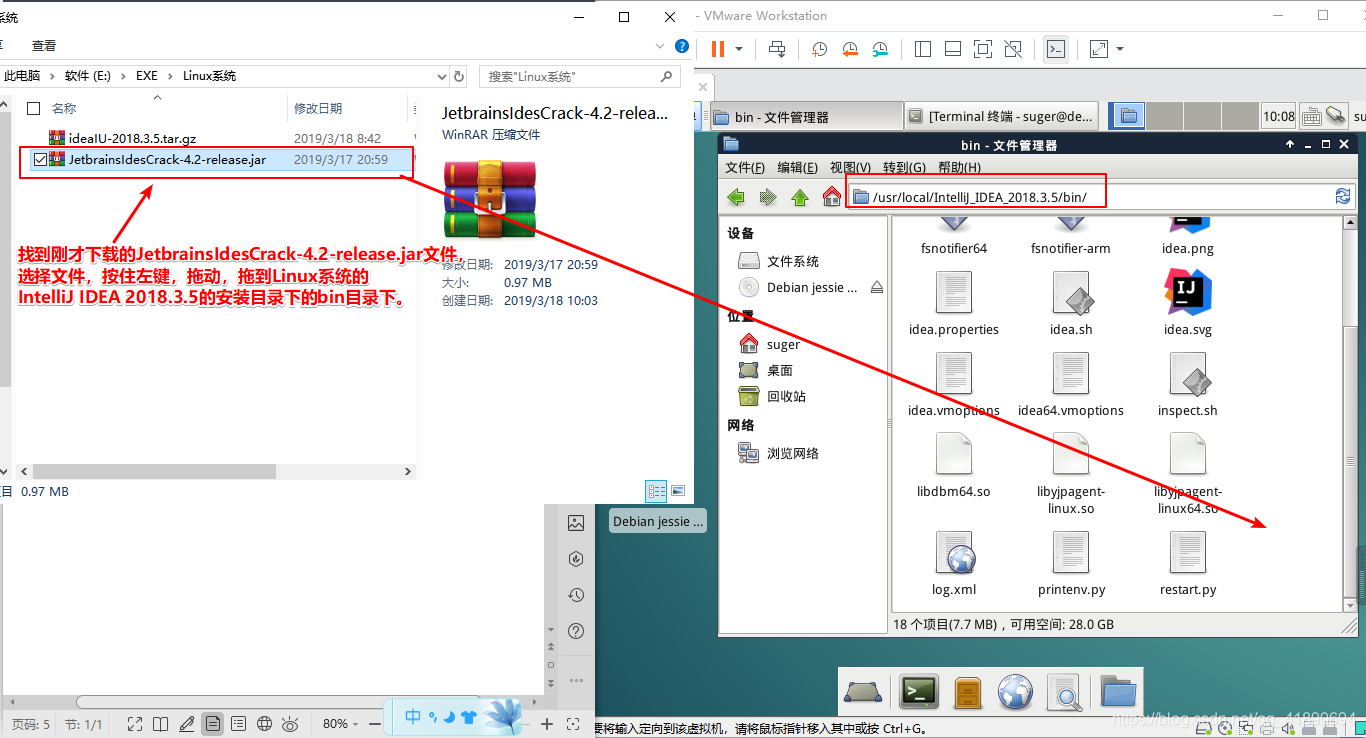Go back in Thunar file manager
This screenshot has width=1366, height=738.
736,197
